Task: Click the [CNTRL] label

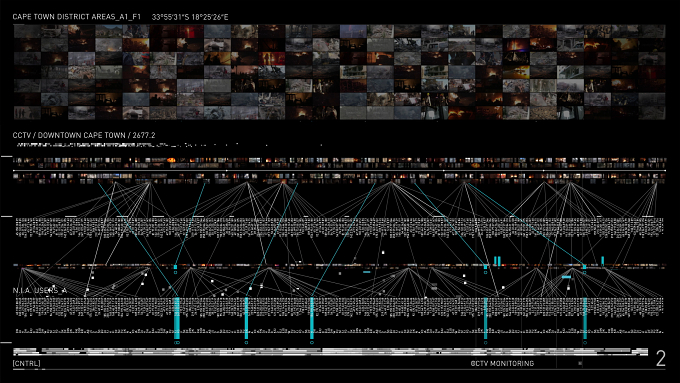Action: [x=26, y=363]
